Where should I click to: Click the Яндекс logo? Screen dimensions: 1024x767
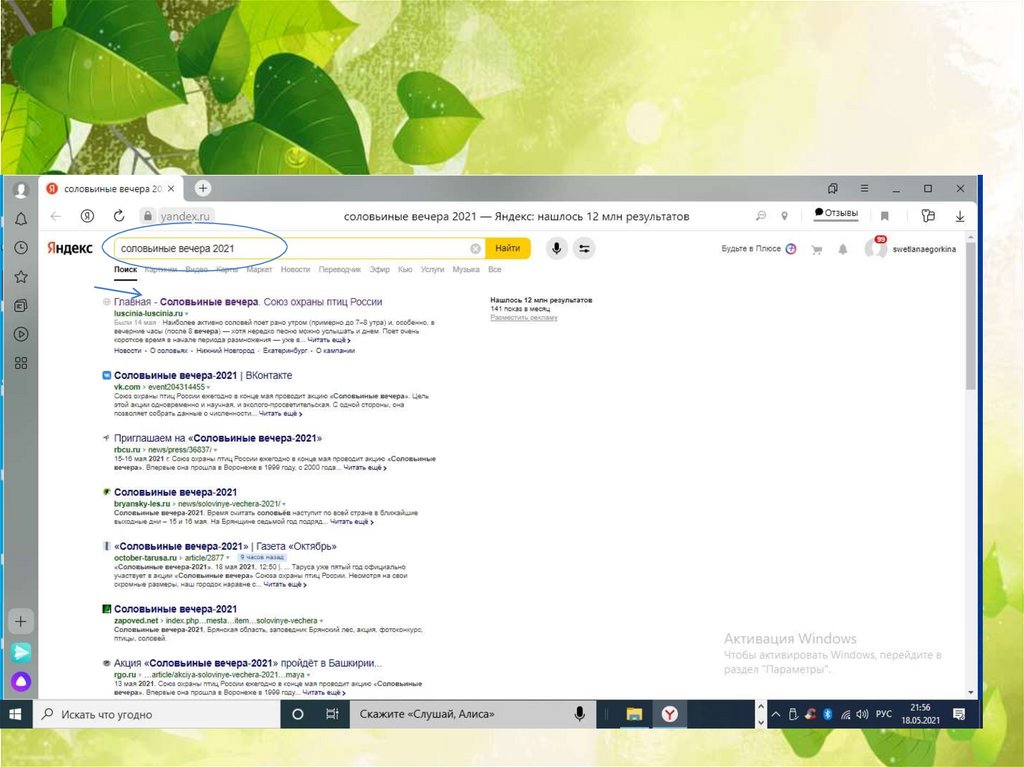[x=70, y=248]
